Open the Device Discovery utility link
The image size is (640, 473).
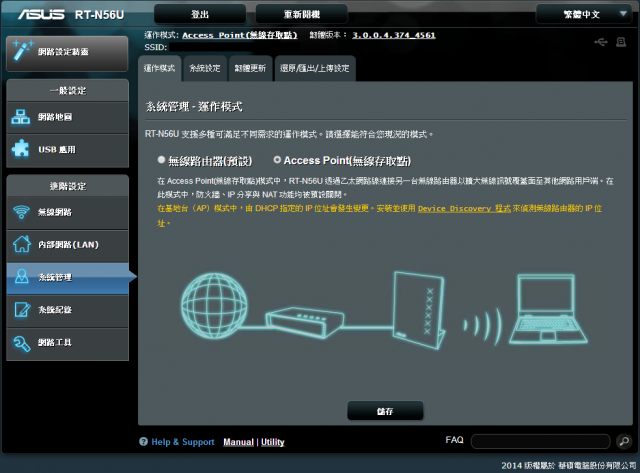(464, 208)
